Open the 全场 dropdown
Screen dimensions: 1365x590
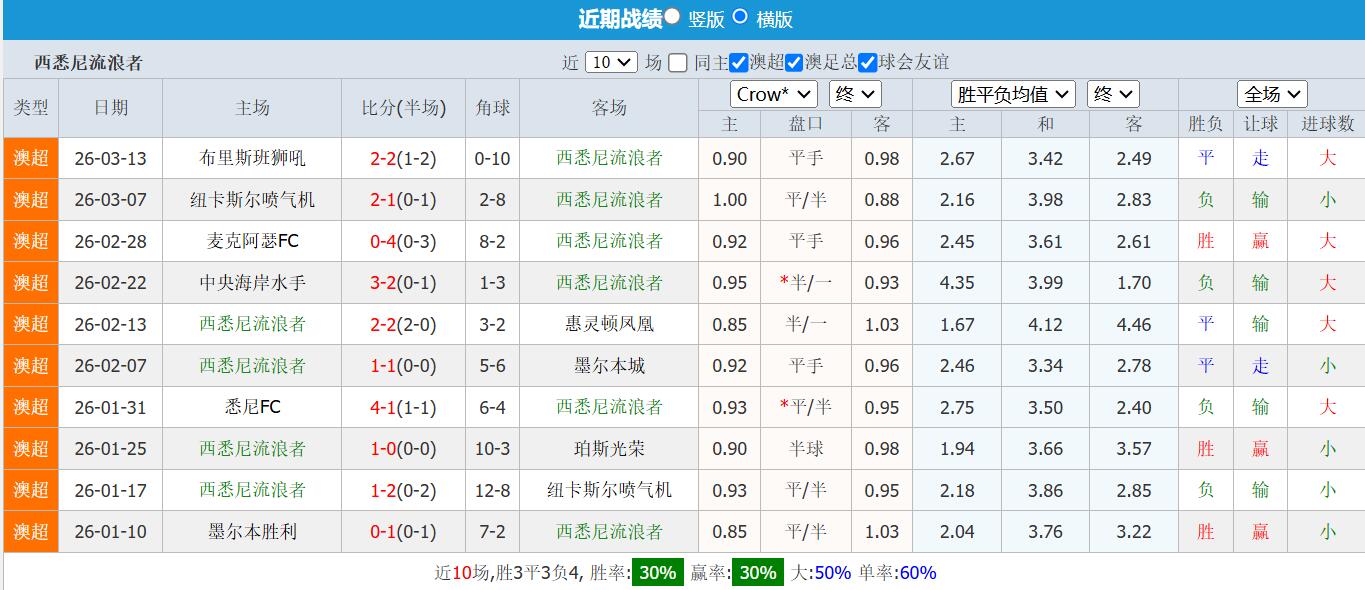[x=1271, y=93]
